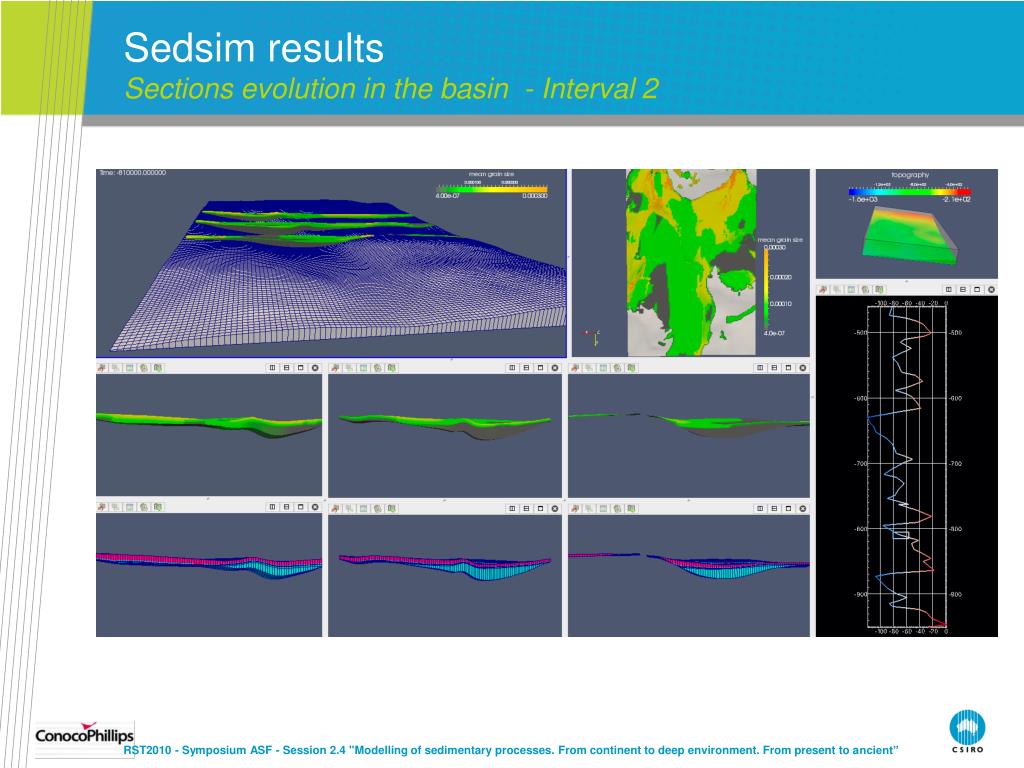Click camera undo in left green section view
This screenshot has width=1024, height=768.
(102, 368)
